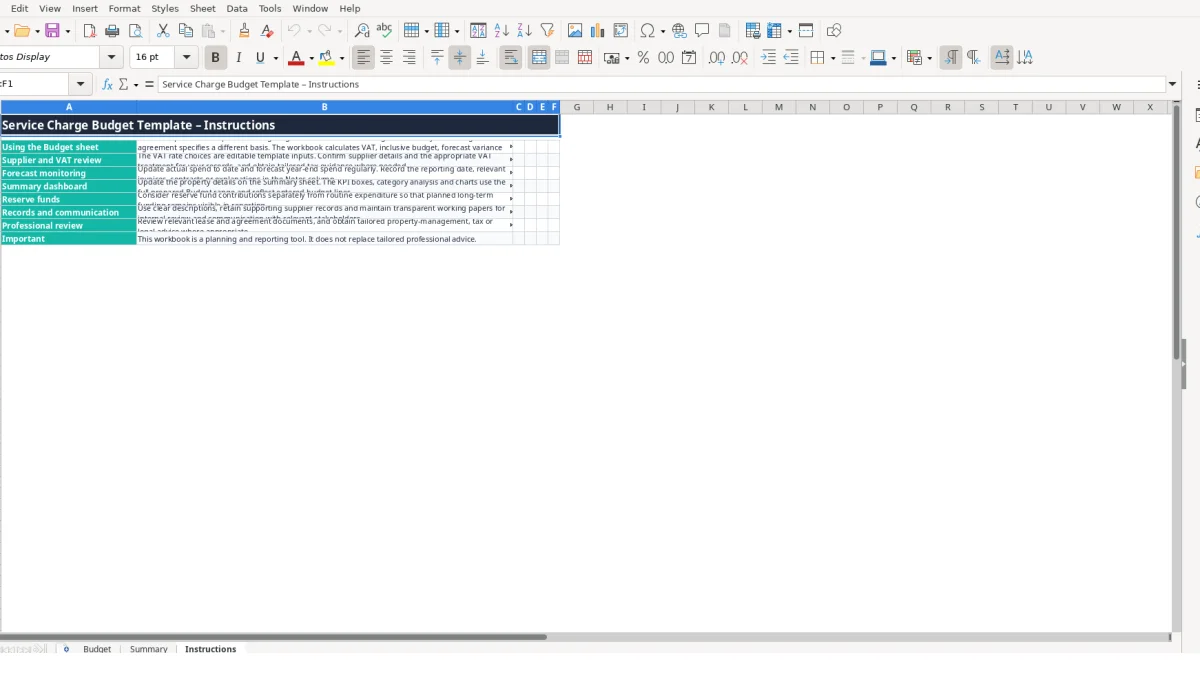Image resolution: width=1200 pixels, height=675 pixels.
Task: Clear direct formatting
Action: pyautogui.click(x=267, y=31)
